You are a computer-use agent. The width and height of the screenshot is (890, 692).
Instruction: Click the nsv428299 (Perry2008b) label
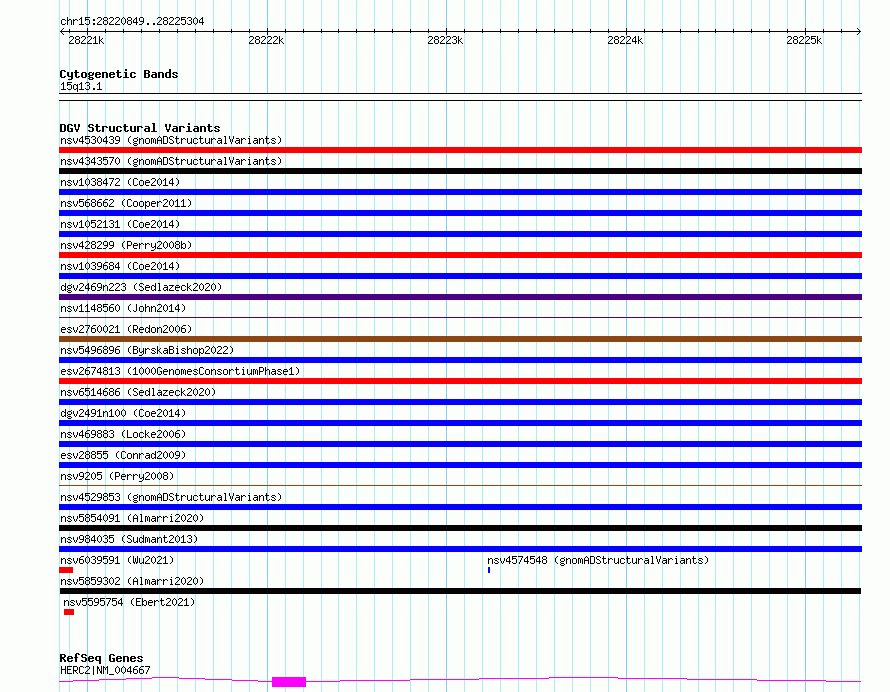coord(126,245)
